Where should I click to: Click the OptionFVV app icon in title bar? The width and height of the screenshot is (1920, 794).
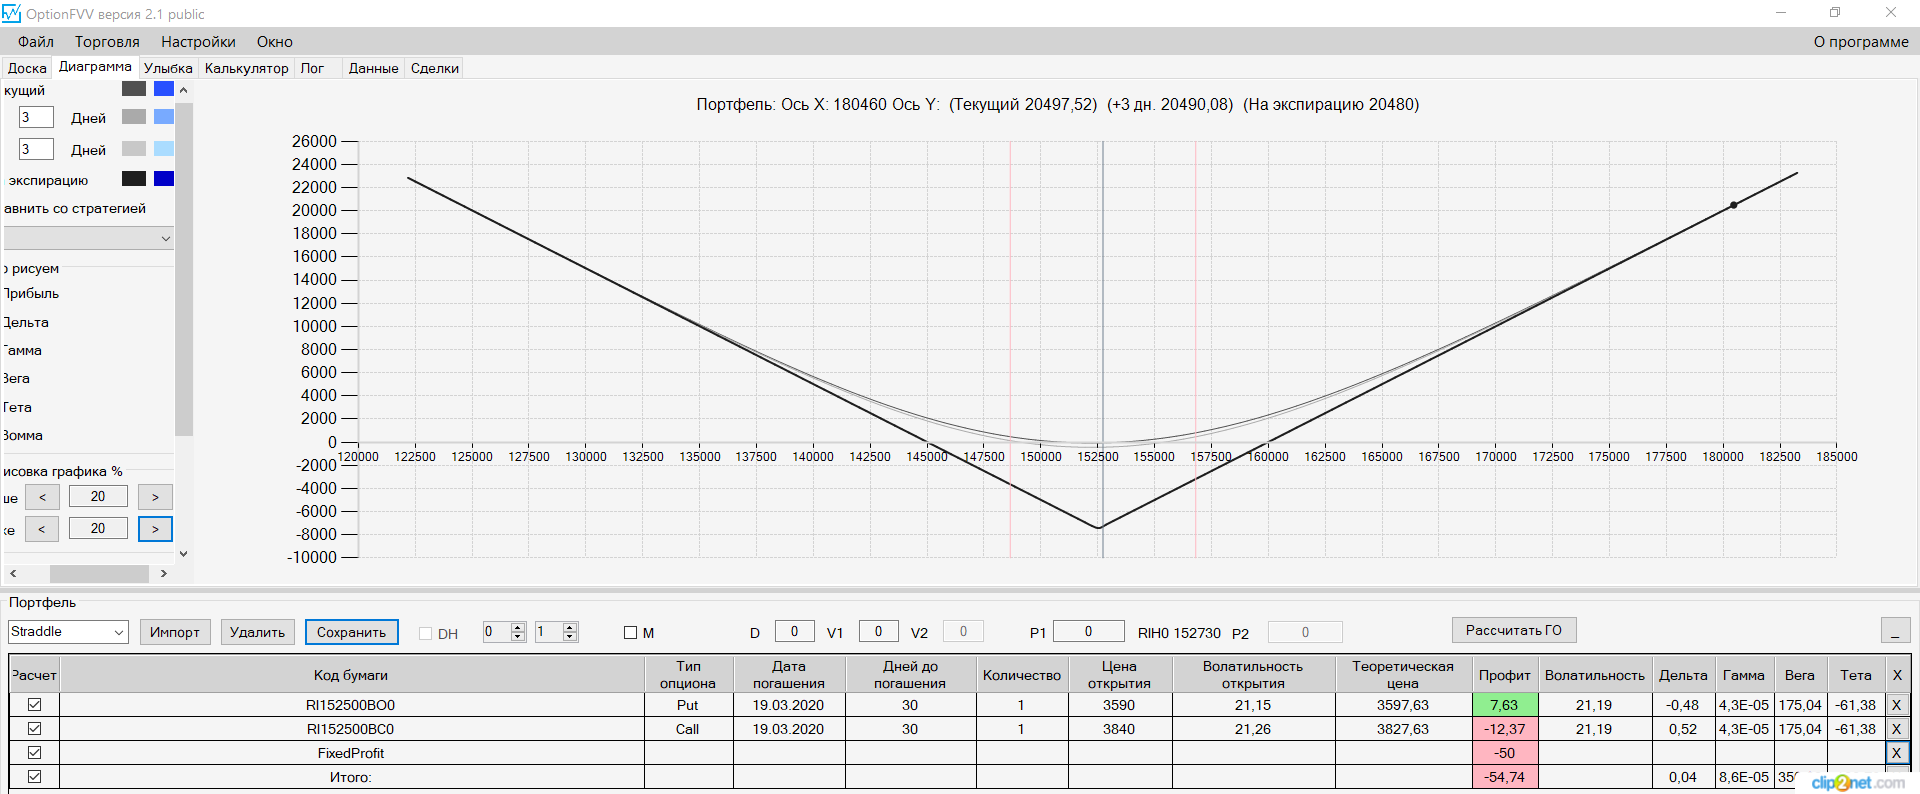click(x=11, y=14)
